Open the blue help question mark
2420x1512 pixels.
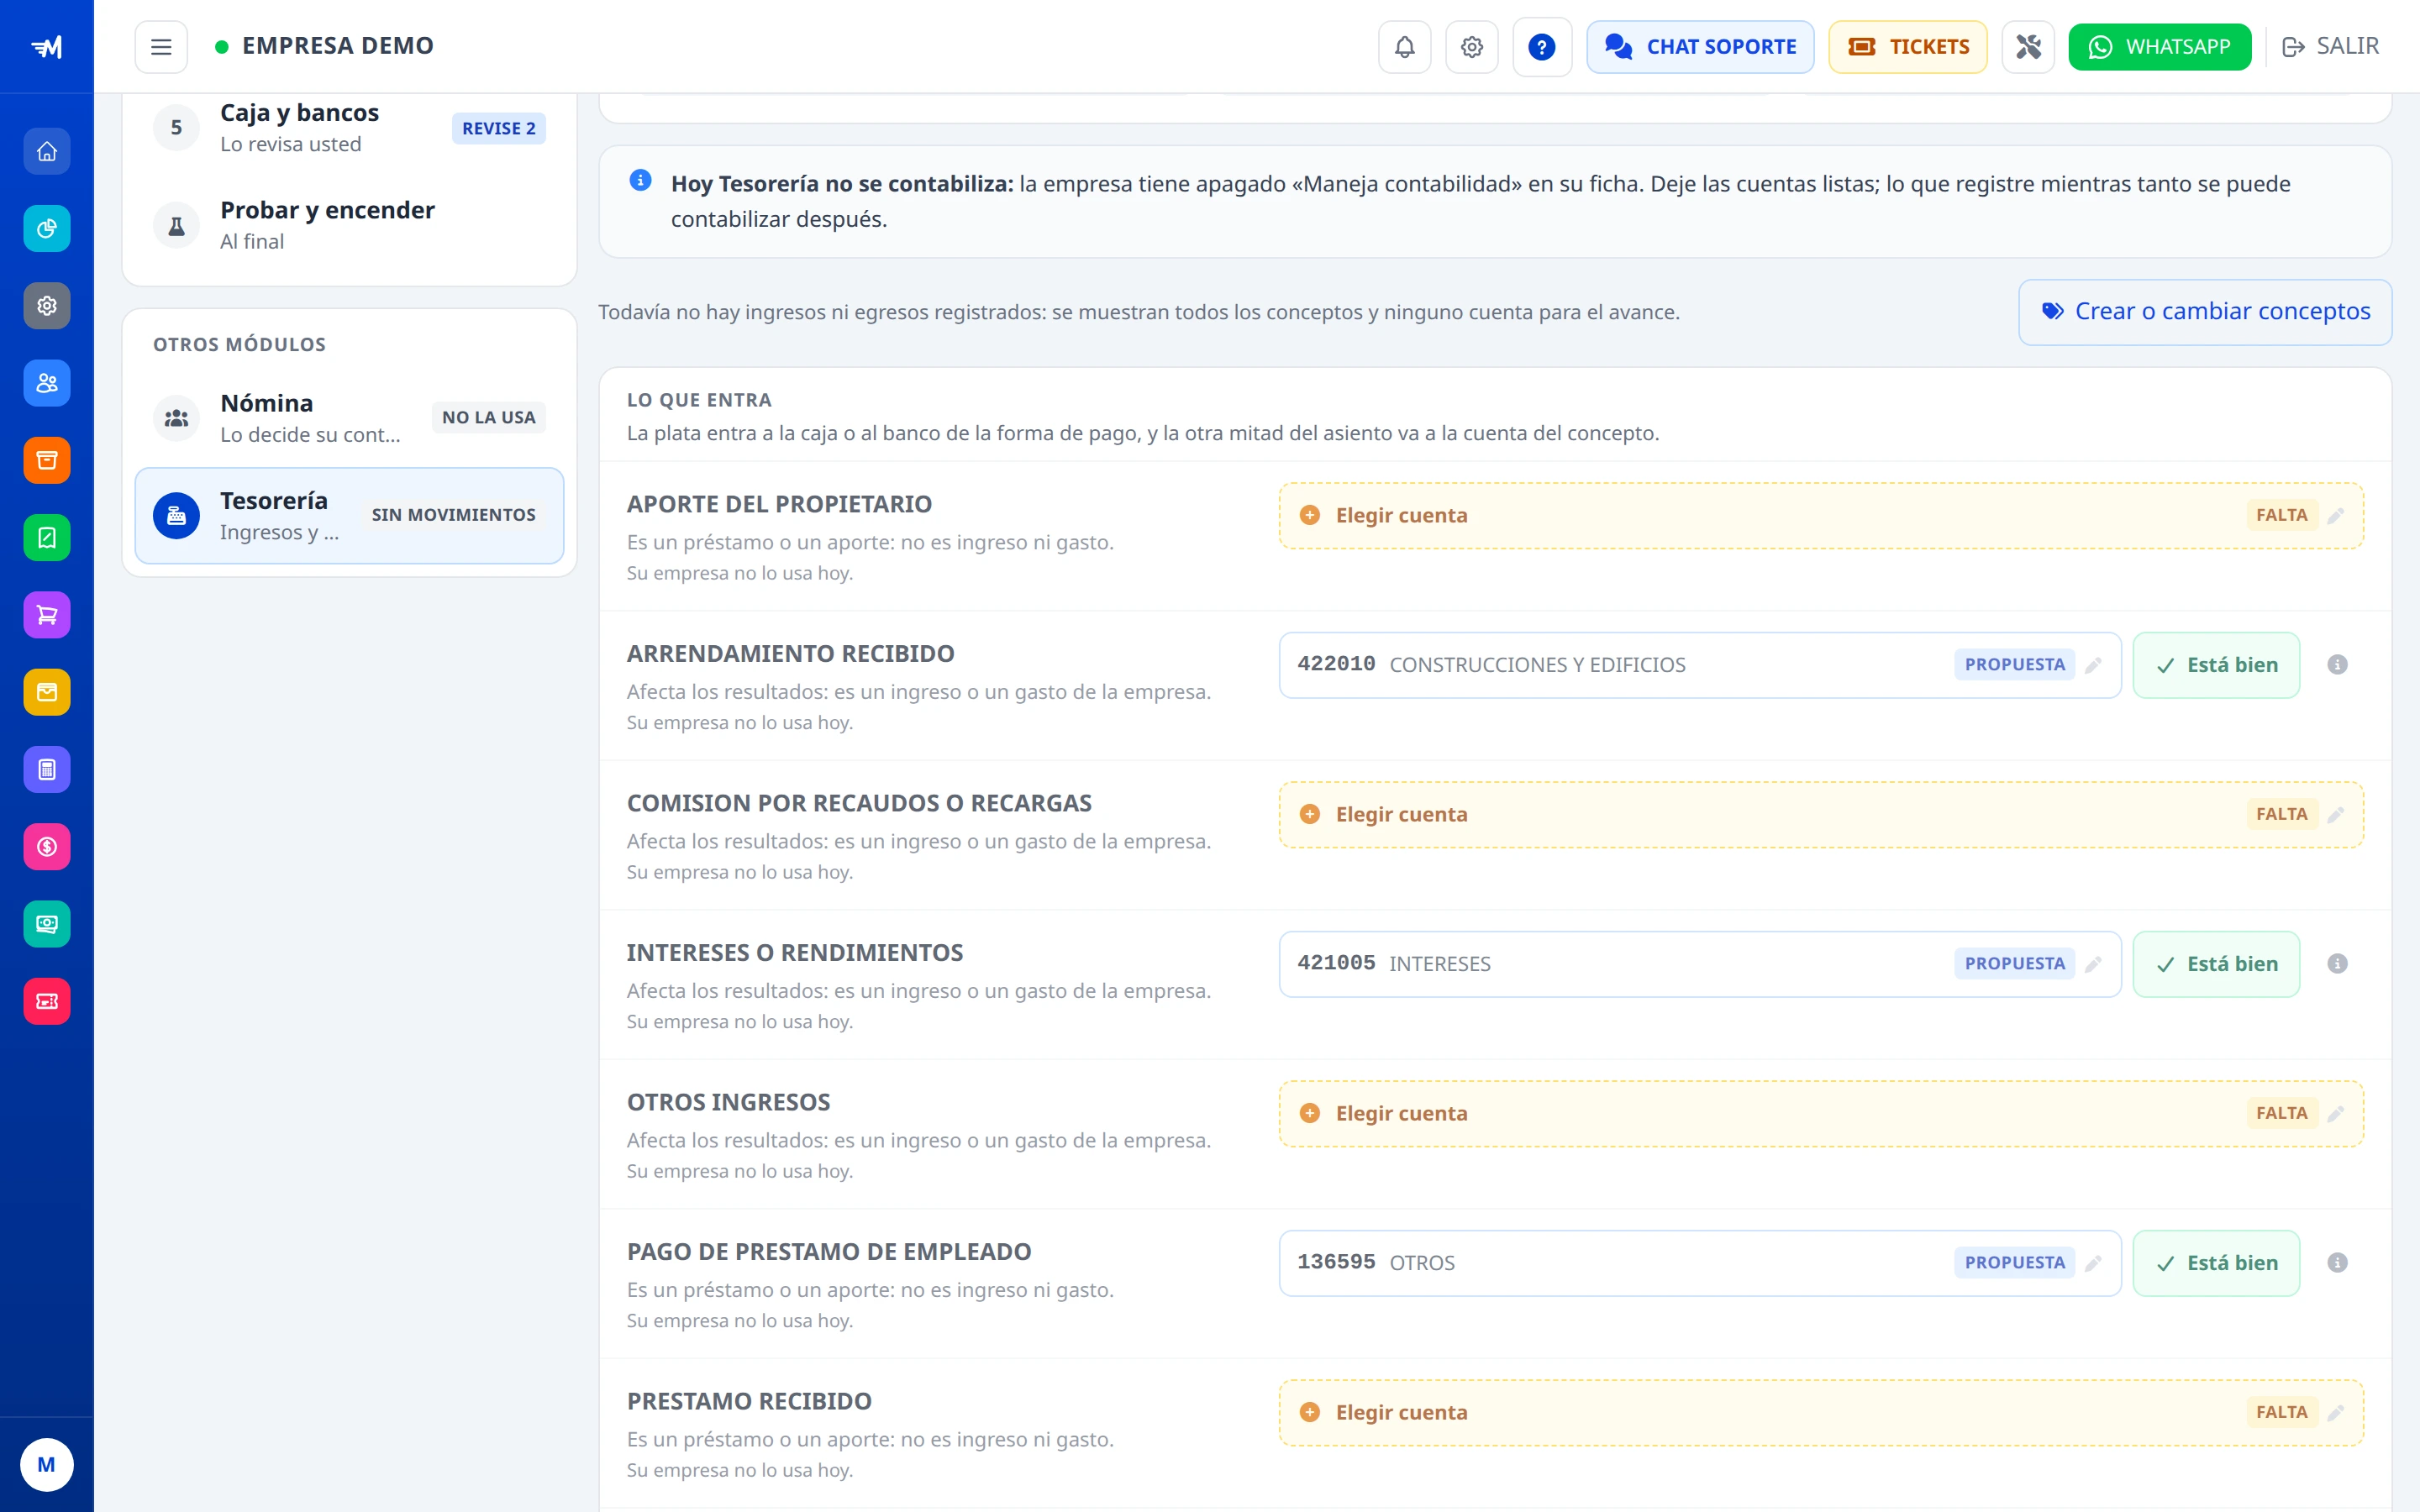tap(1542, 47)
